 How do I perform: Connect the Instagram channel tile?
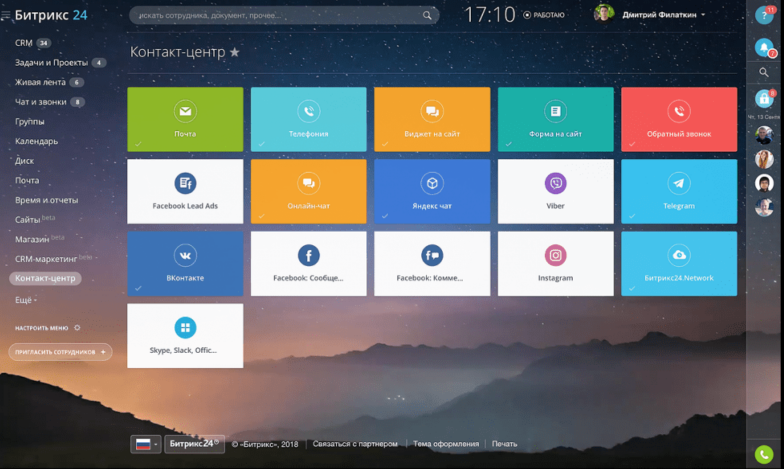pyautogui.click(x=556, y=264)
